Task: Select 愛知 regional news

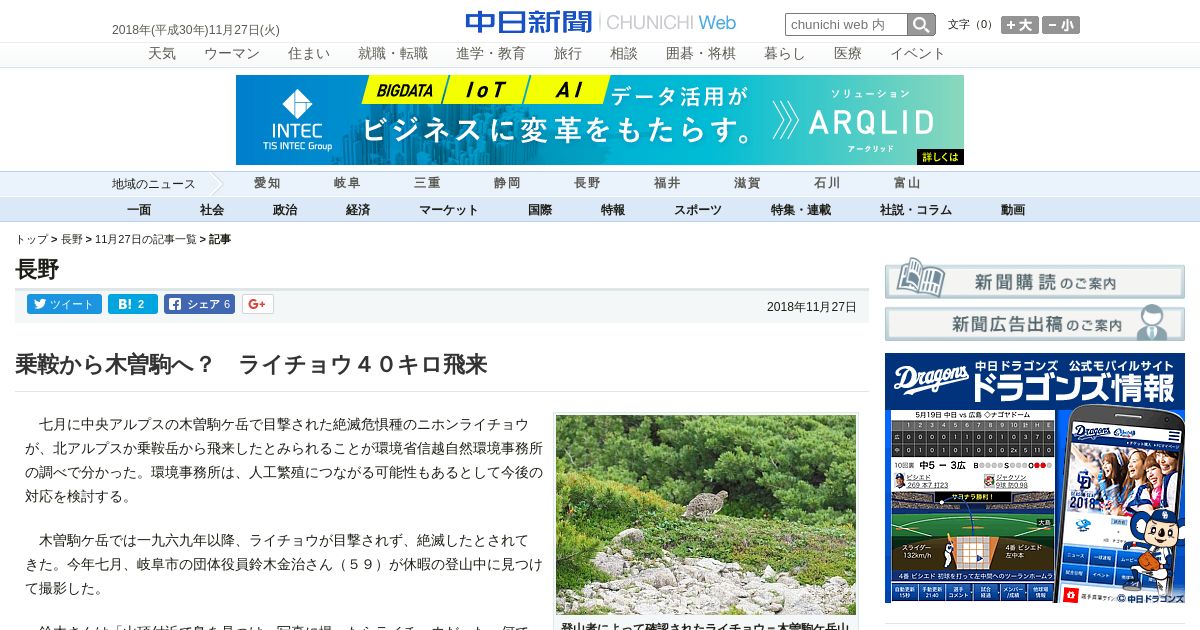Action: [267, 184]
